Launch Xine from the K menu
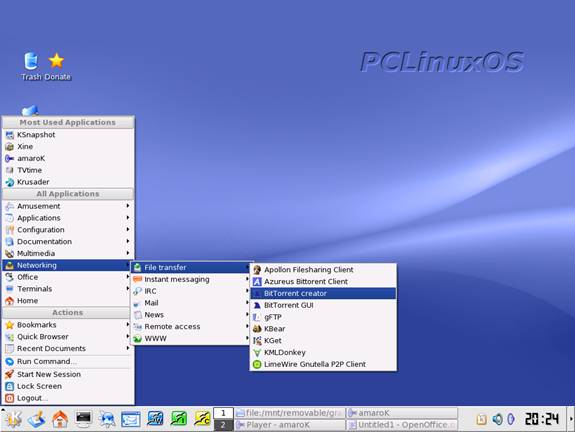Screen dimensions: 575x432 pyautogui.click(x=68, y=146)
